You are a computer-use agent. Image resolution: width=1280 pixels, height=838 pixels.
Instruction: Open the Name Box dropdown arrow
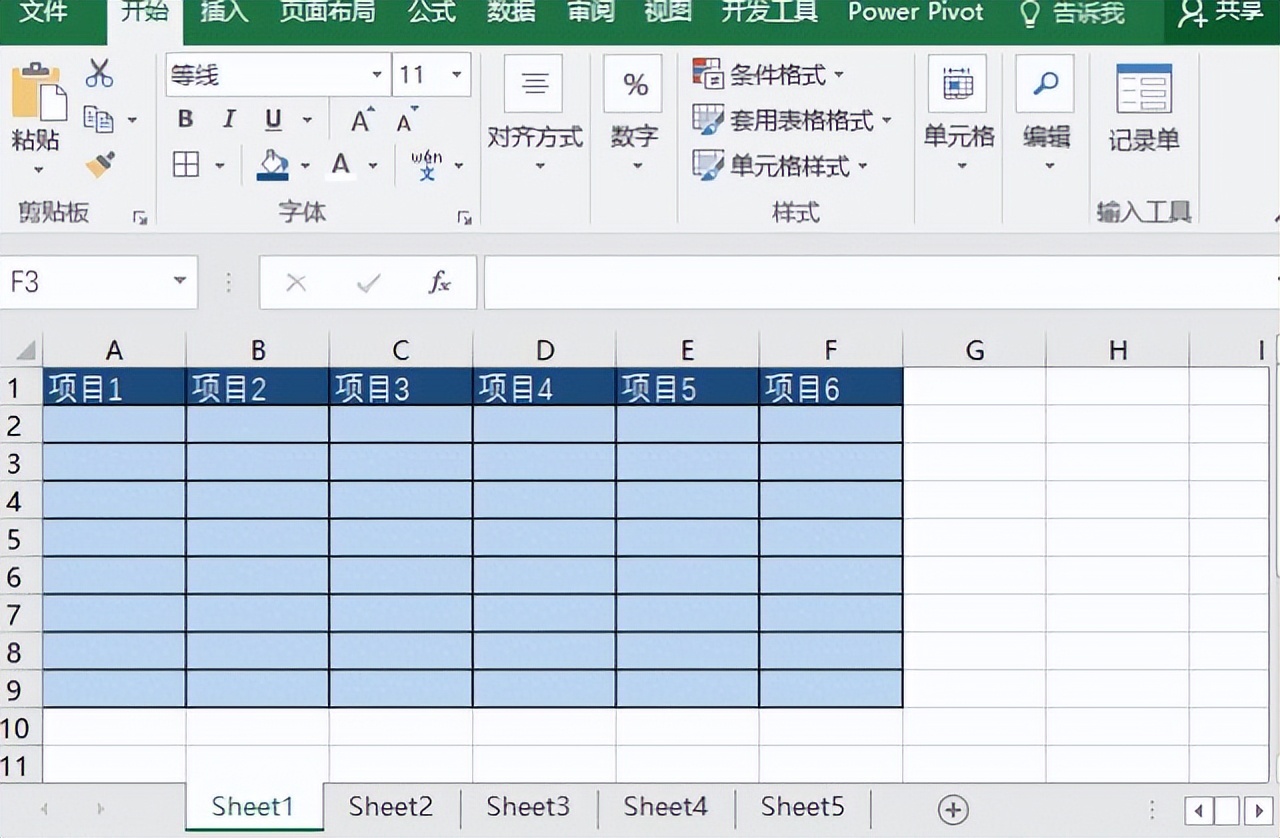[x=180, y=281]
